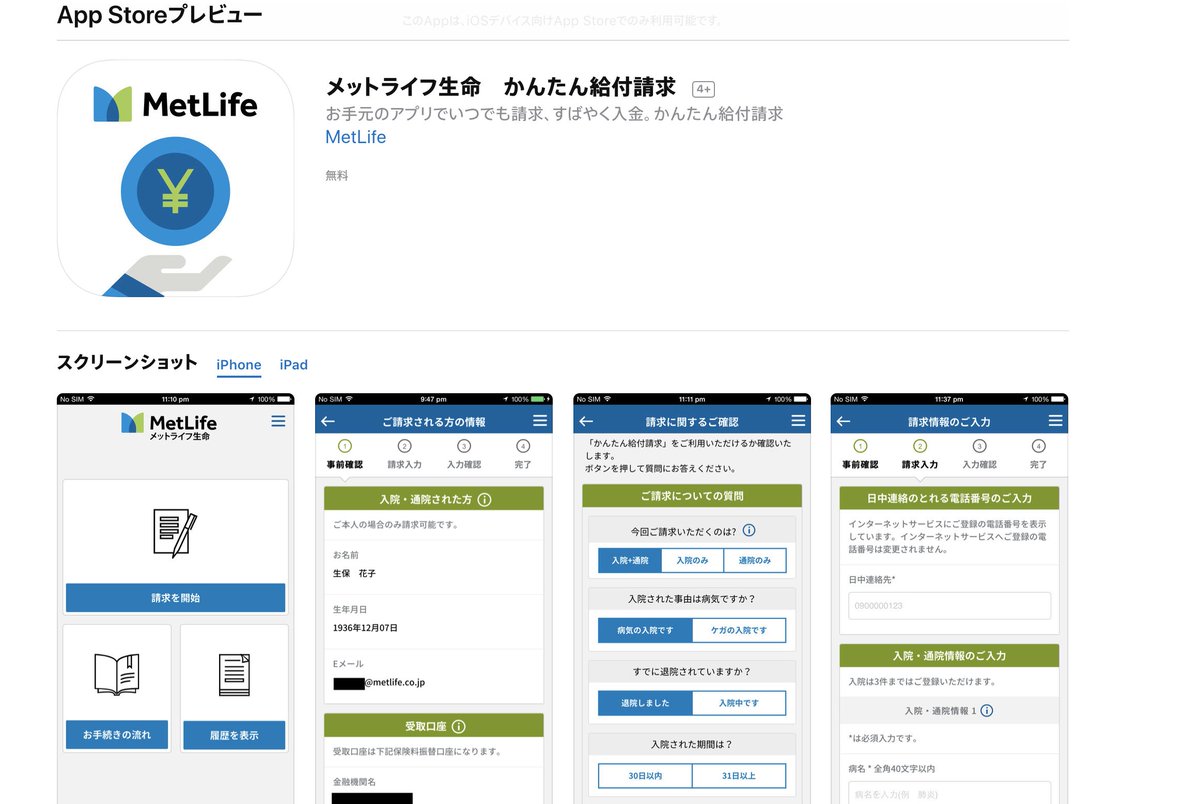Image resolution: width=1200 pixels, height=804 pixels.
Task: Open hamburger menu in ご請求される方の情報 header
Action: click(x=540, y=421)
